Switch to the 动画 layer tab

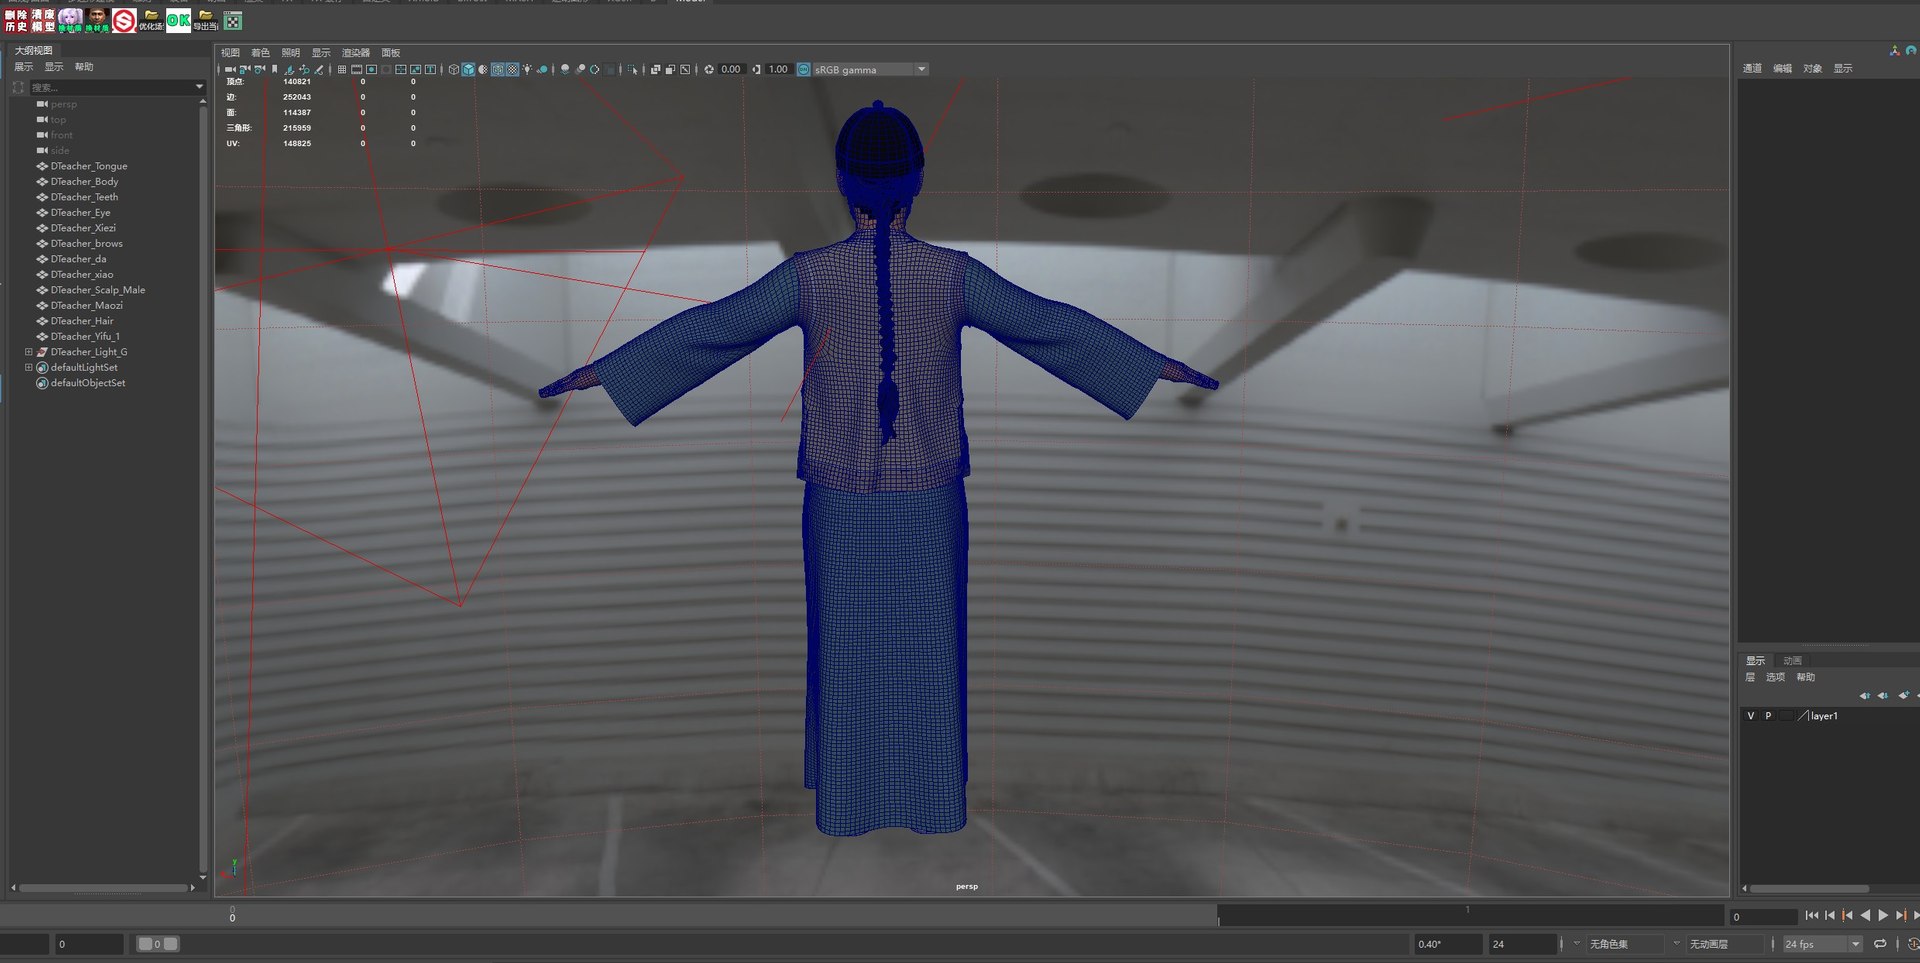click(x=1792, y=661)
